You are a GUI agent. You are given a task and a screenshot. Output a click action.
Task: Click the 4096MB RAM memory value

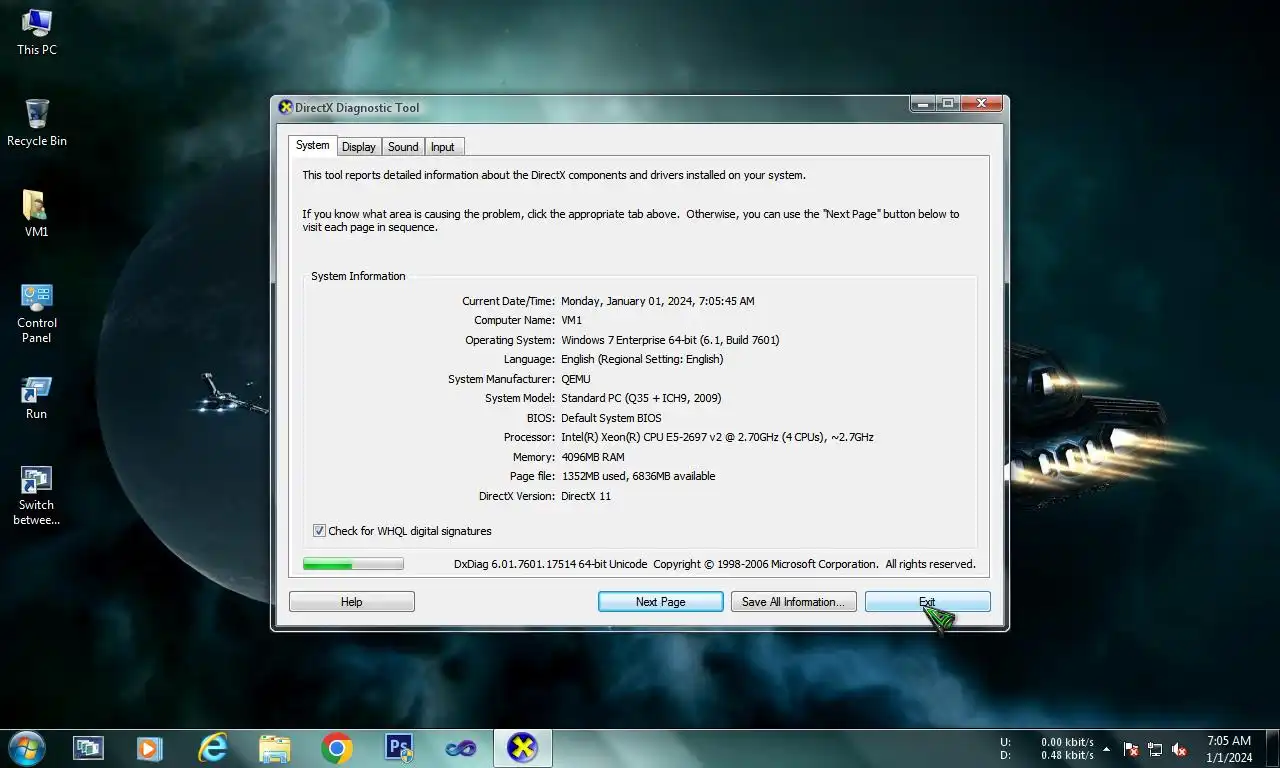[x=592, y=457]
